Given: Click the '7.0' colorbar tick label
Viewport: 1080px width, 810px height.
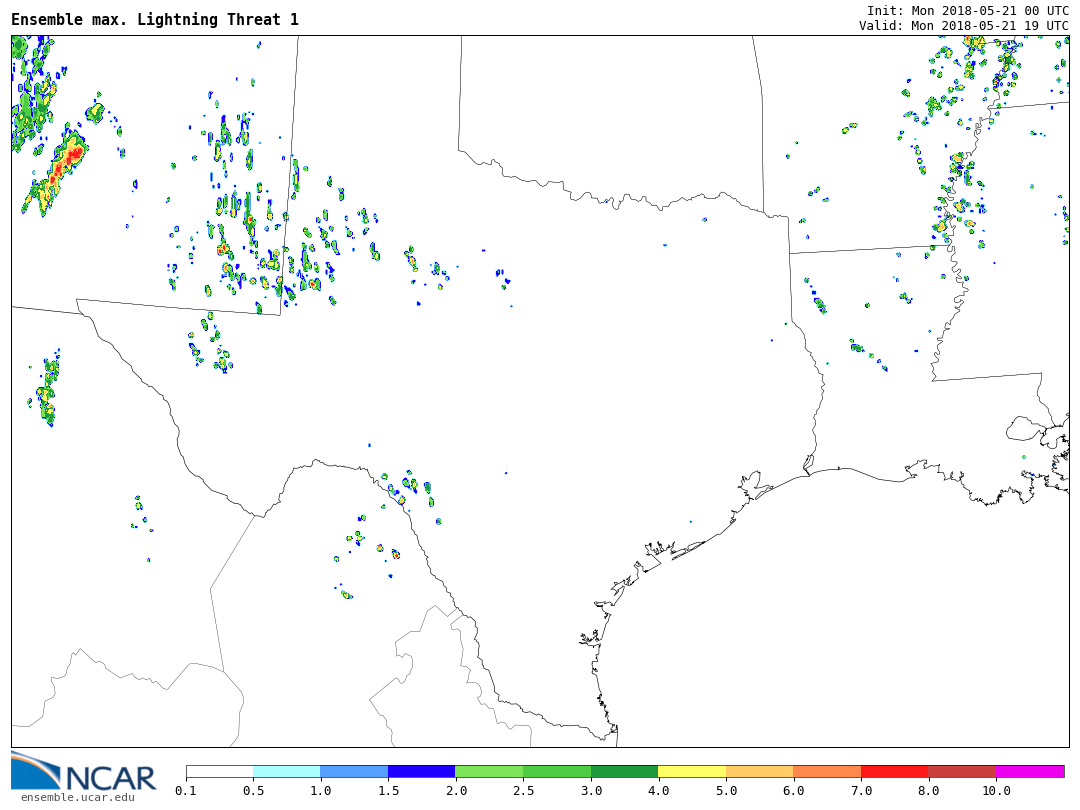Looking at the screenshot, I should click(x=861, y=791).
